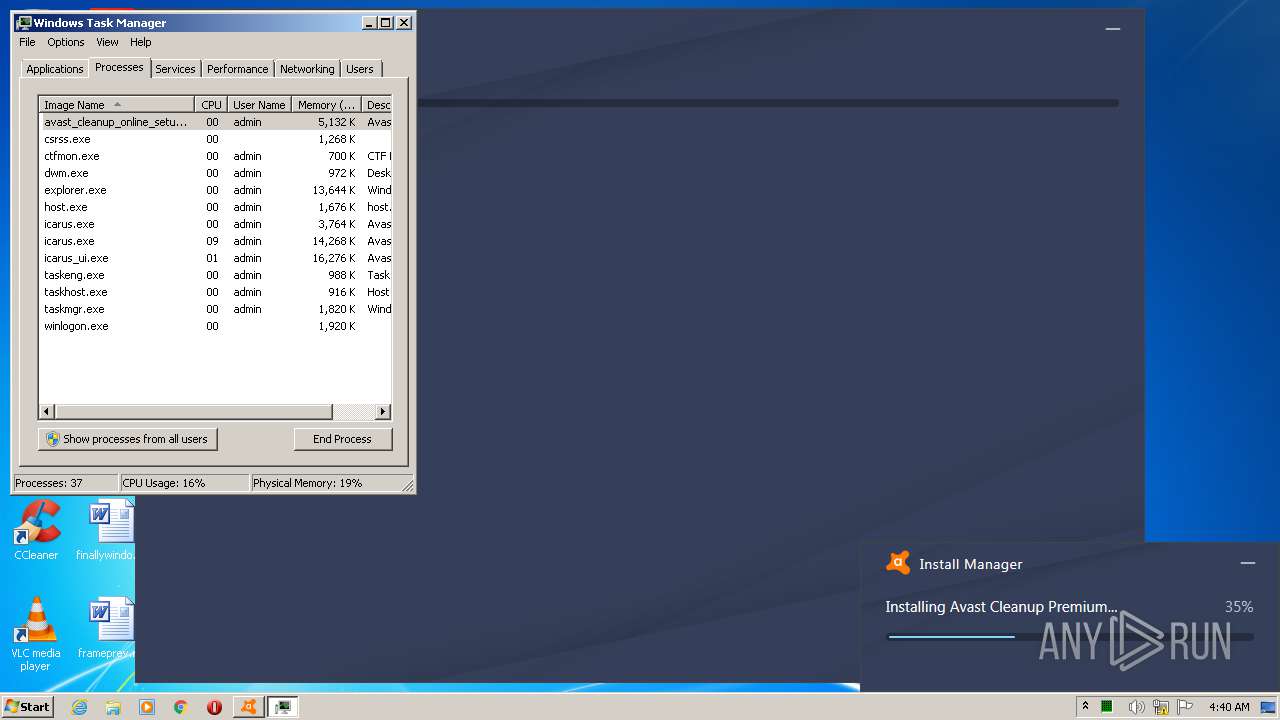Open the Options menu

[66, 42]
